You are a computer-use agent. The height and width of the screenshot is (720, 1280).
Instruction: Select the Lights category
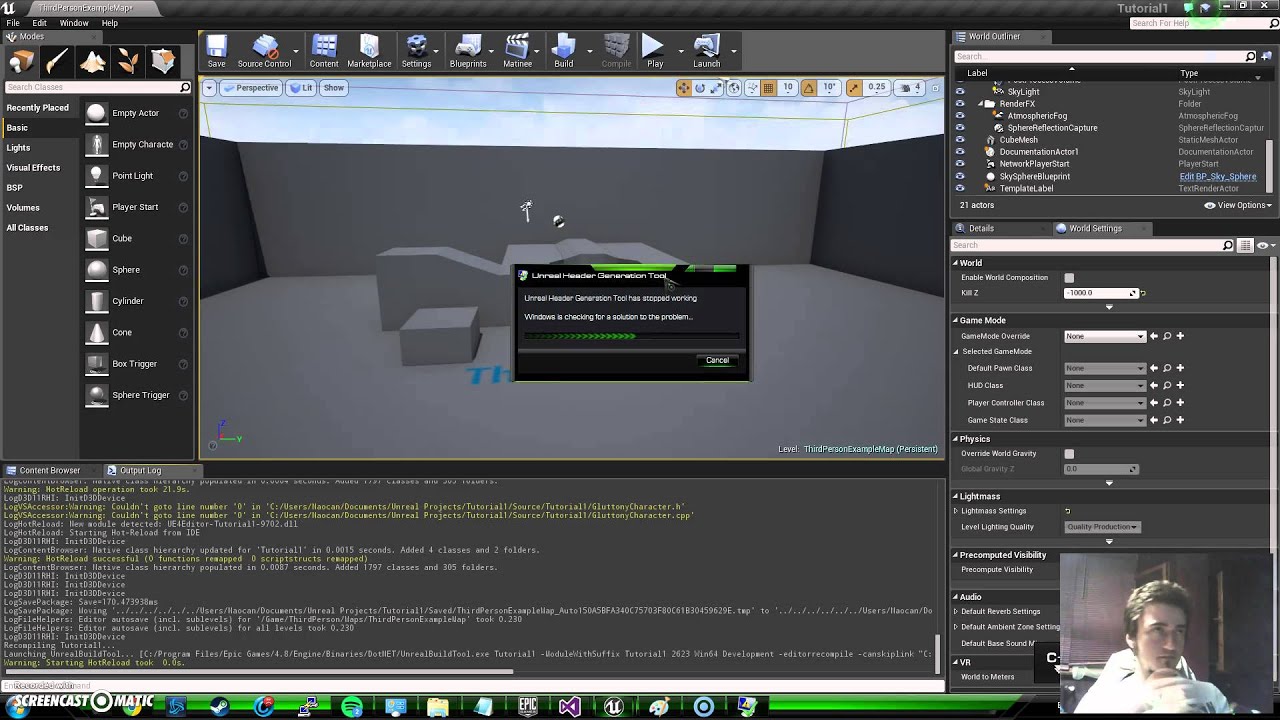pos(18,148)
